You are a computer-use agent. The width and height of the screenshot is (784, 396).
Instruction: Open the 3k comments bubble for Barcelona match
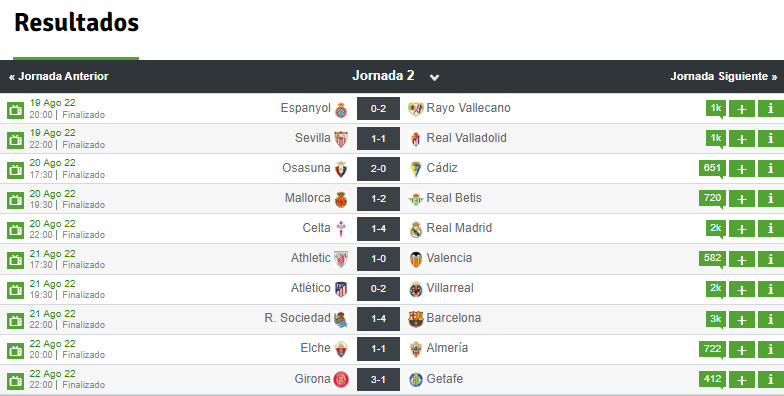click(716, 319)
